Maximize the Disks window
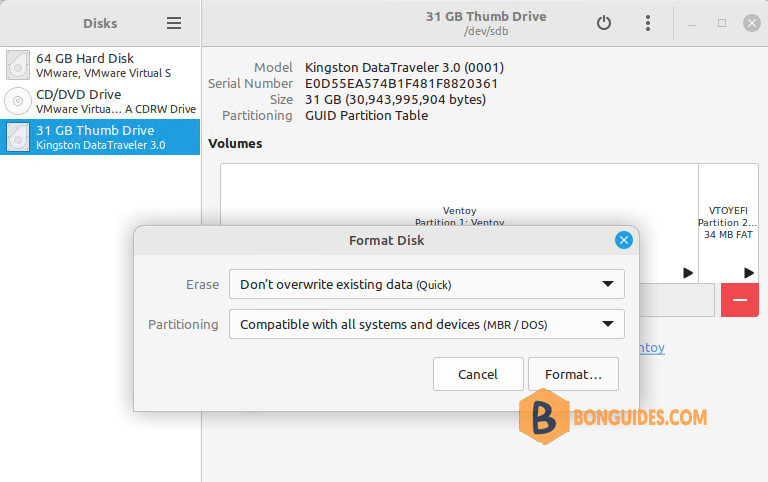The width and height of the screenshot is (768, 482). tap(721, 23)
